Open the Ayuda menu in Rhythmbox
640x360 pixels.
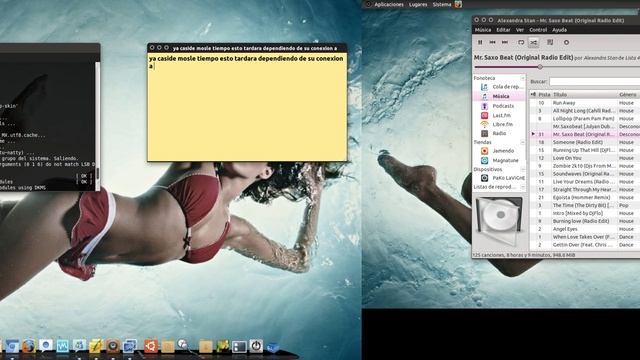(559, 30)
